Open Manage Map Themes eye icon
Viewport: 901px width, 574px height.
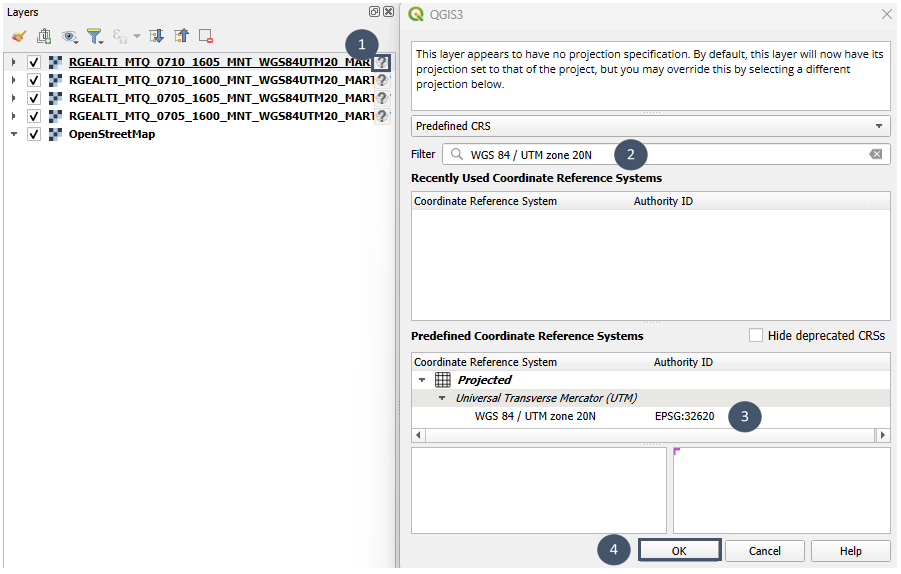point(69,36)
